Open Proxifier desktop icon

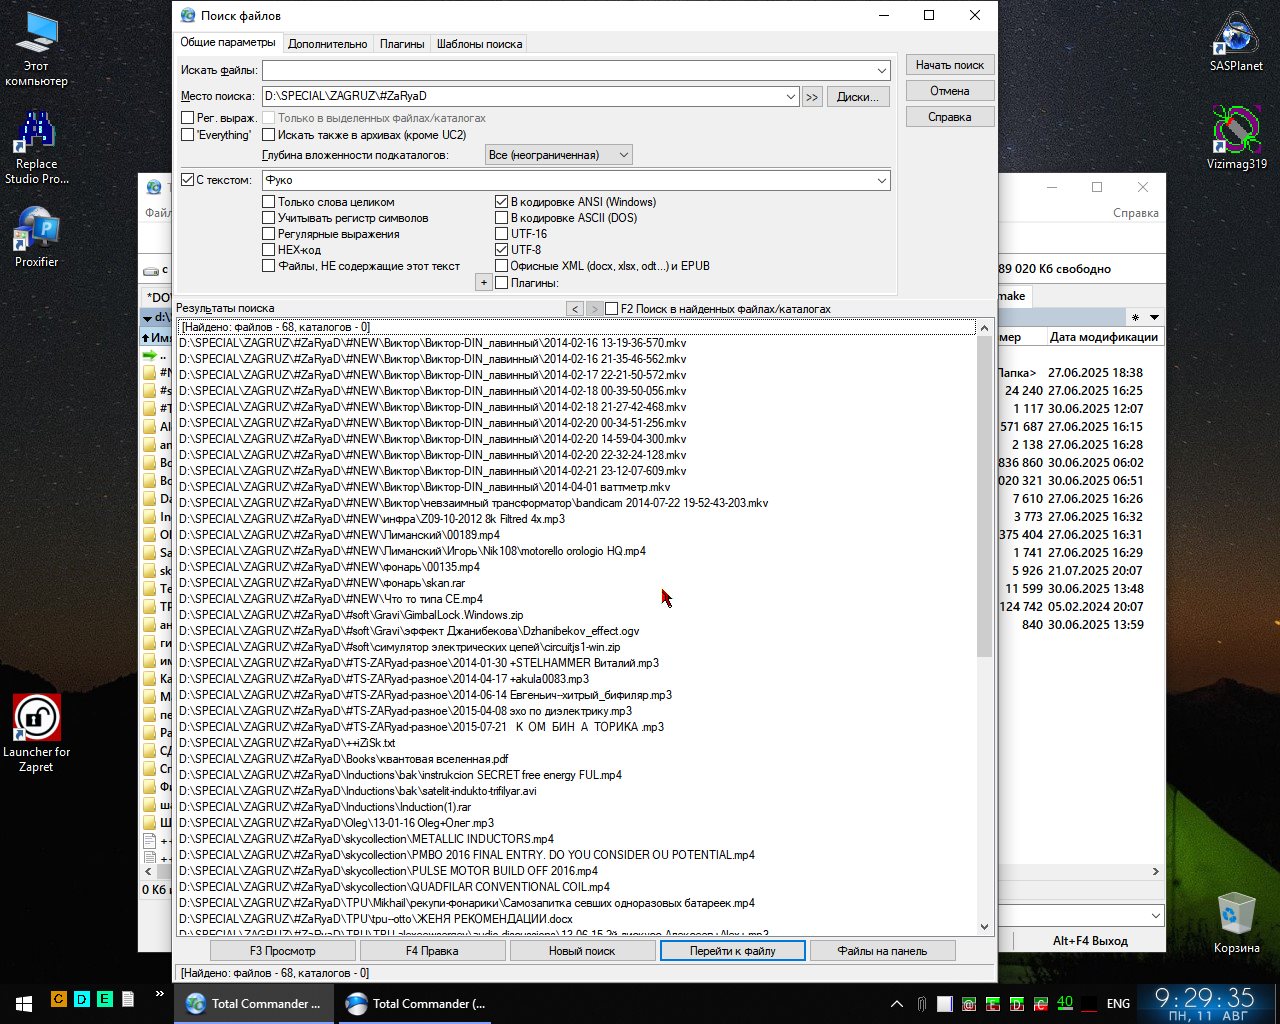point(36,235)
